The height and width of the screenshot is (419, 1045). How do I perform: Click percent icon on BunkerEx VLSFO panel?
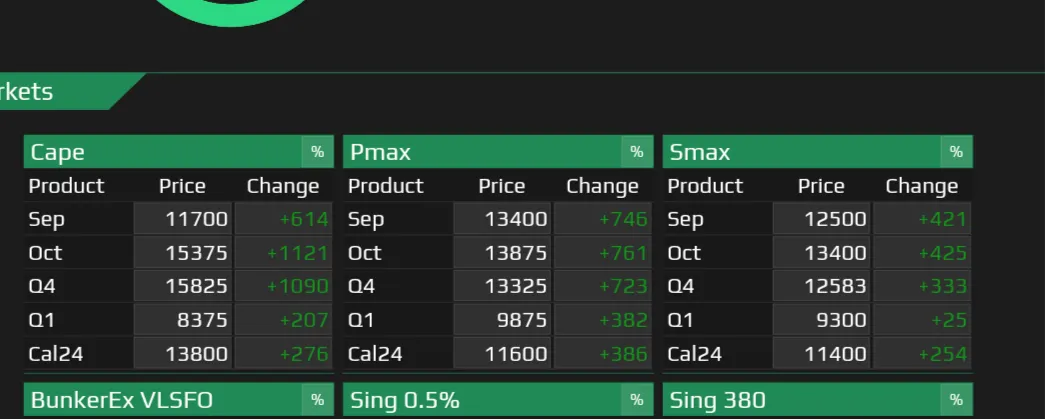(x=317, y=400)
